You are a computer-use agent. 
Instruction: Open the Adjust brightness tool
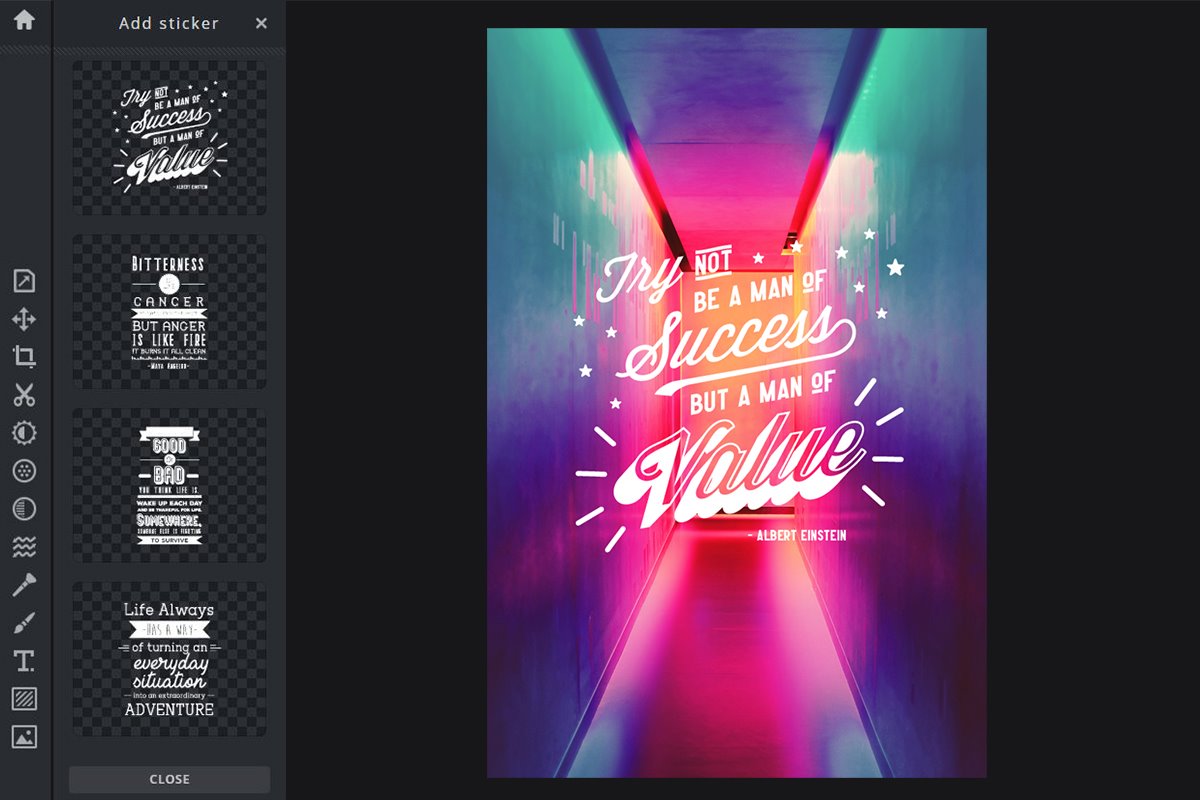point(24,433)
